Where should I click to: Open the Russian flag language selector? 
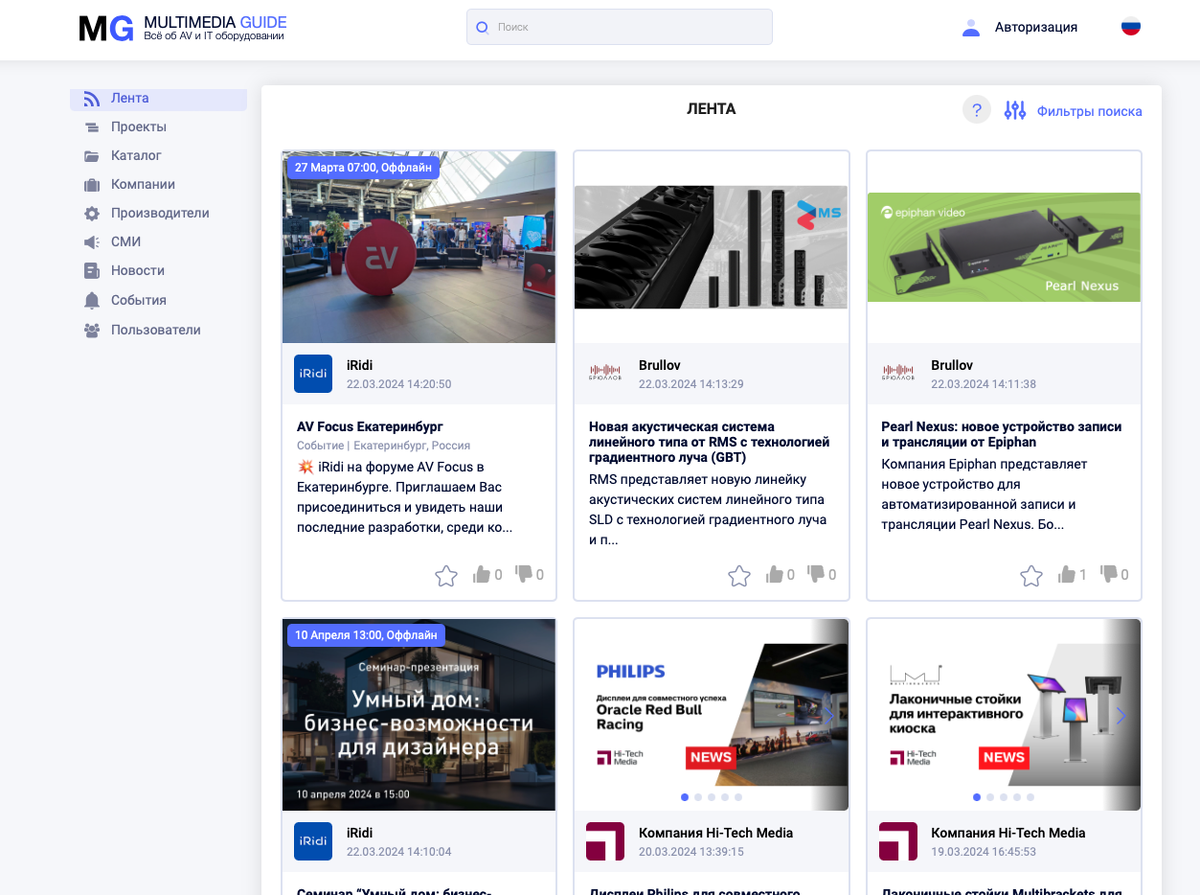click(1131, 27)
